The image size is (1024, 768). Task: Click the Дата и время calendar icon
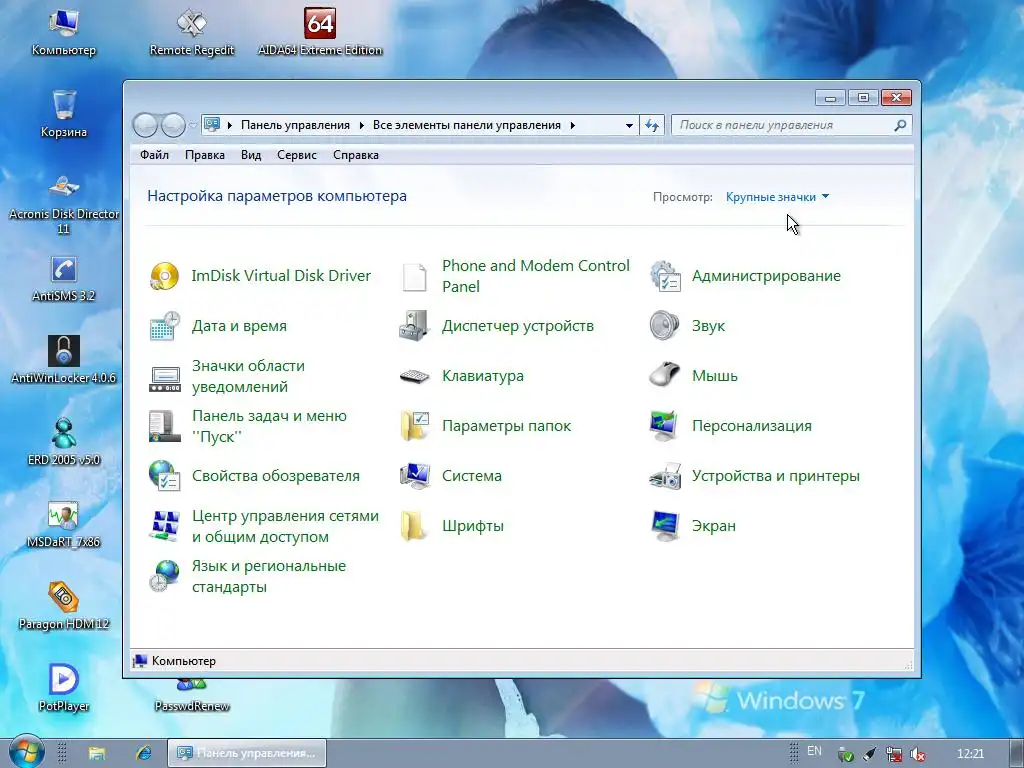(165, 326)
